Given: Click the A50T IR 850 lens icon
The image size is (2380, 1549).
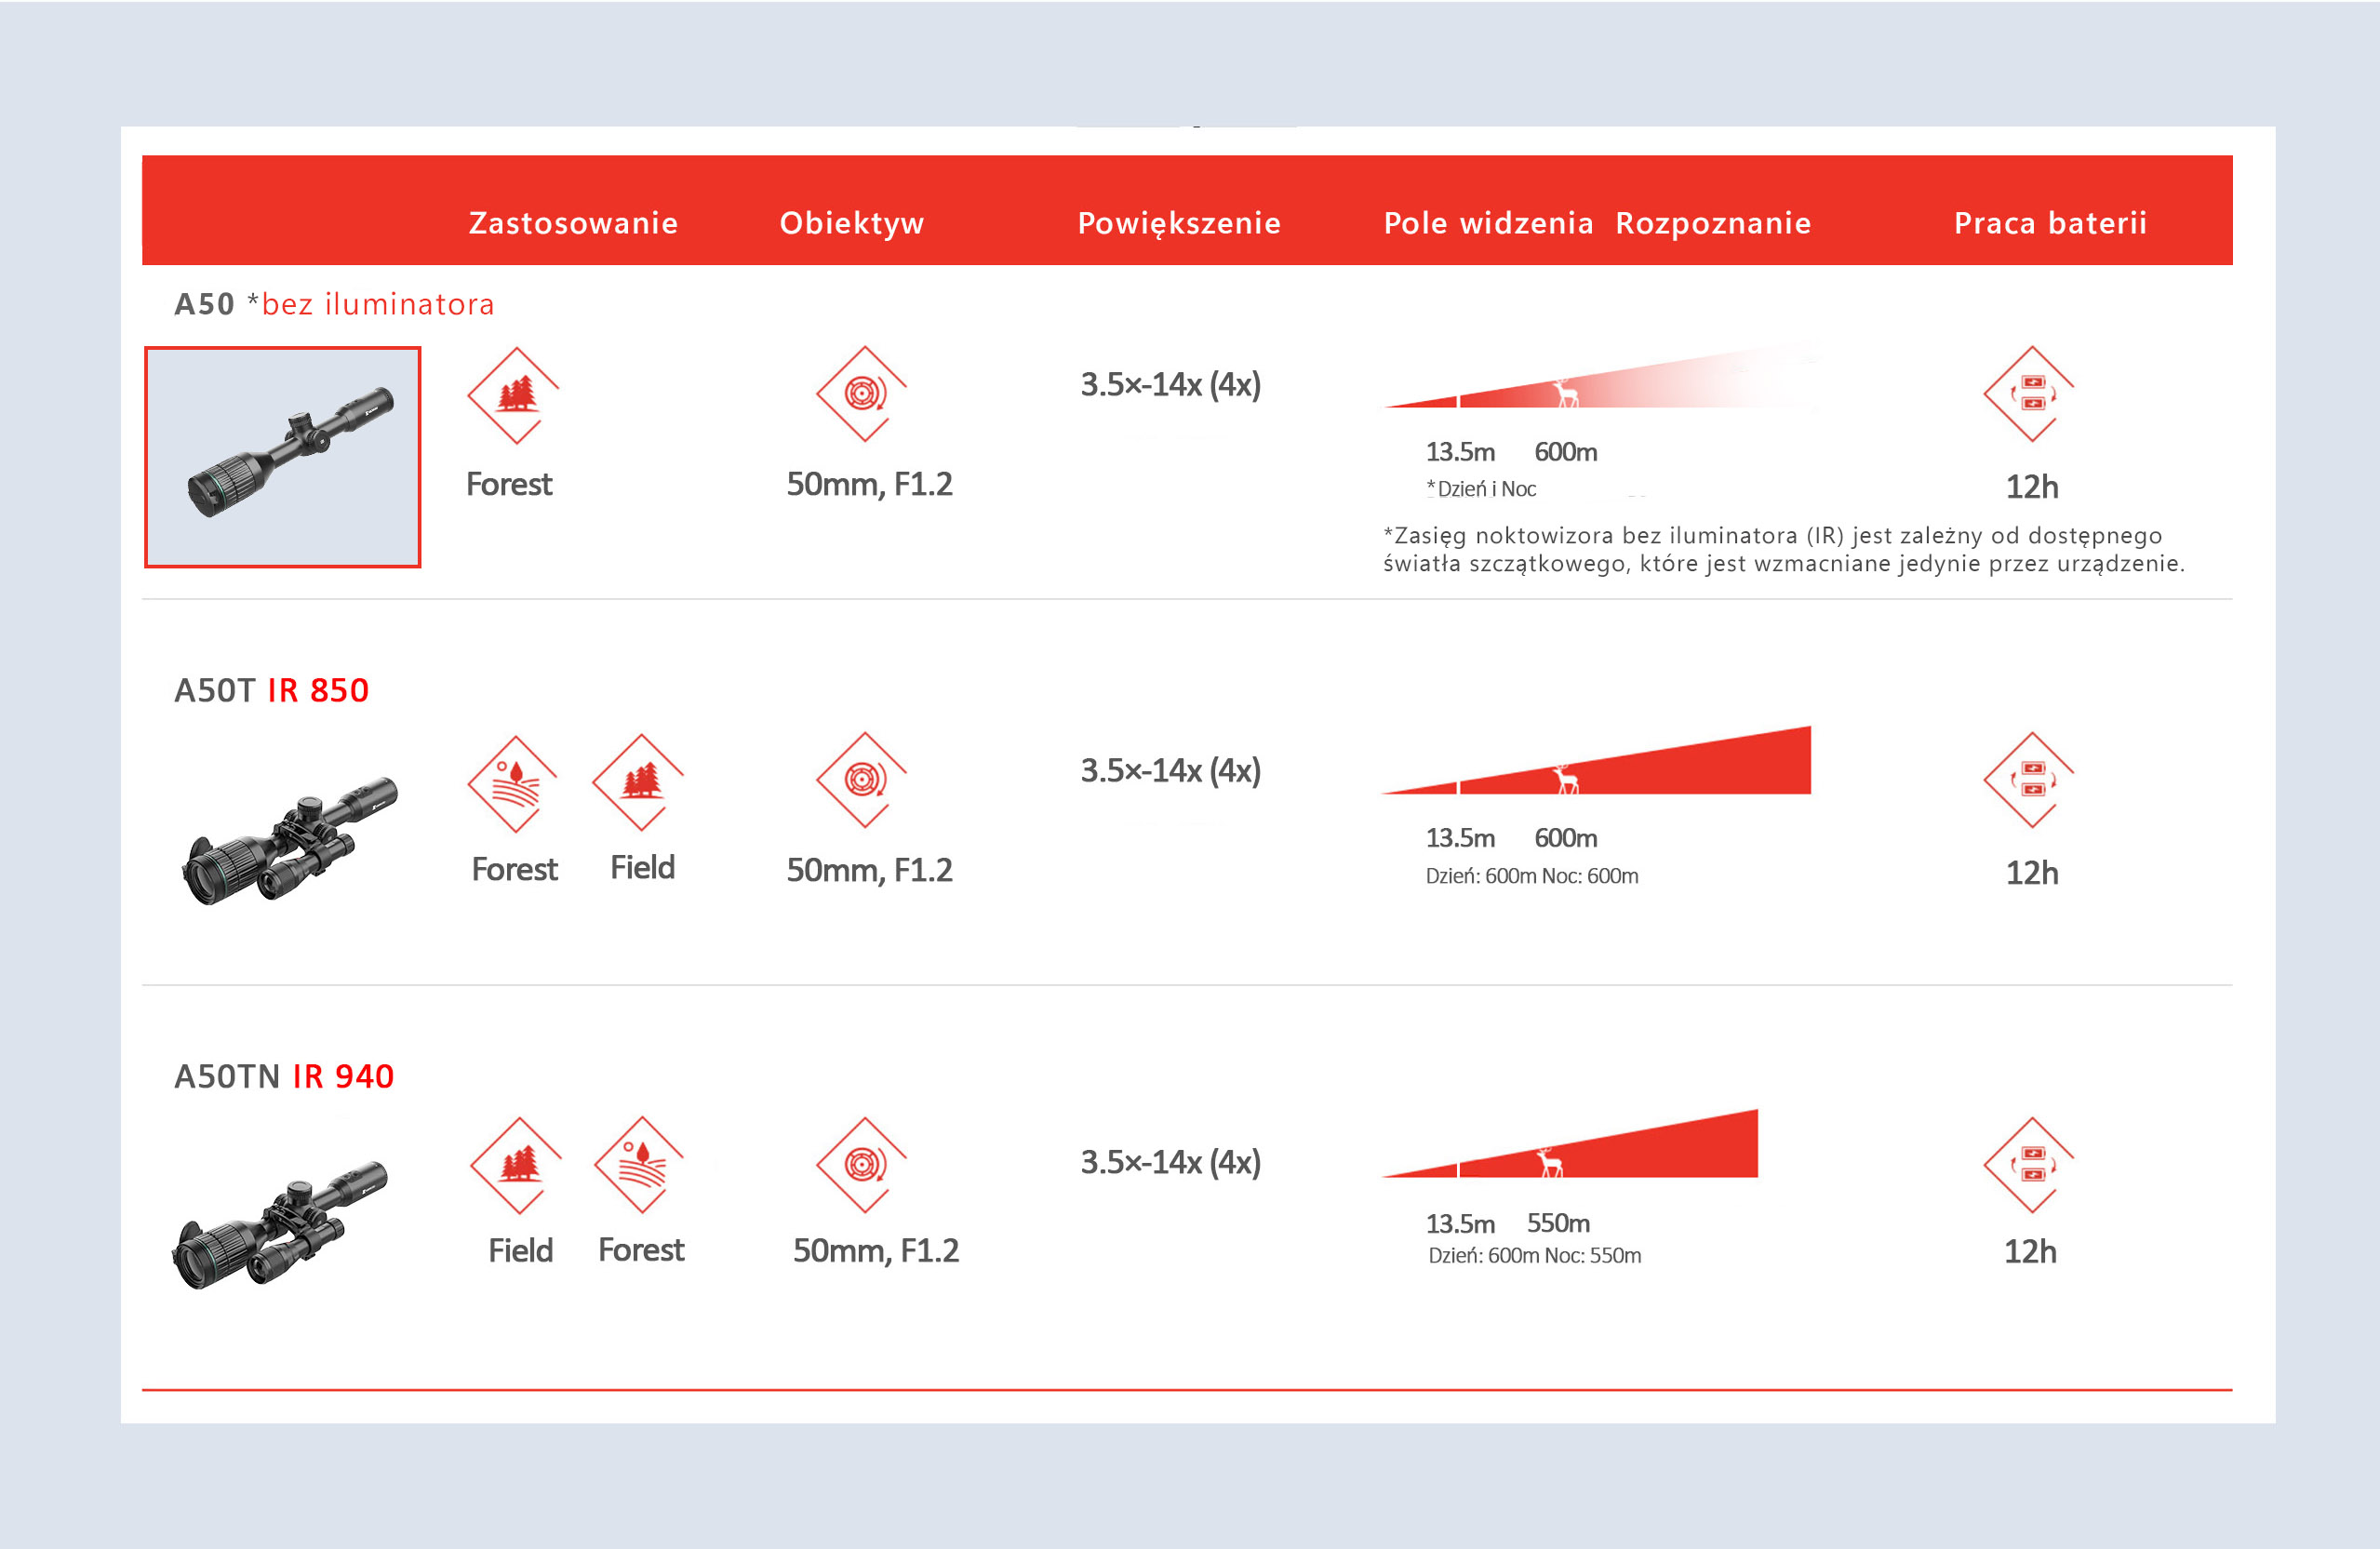Looking at the screenshot, I should pyautogui.click(x=863, y=780).
